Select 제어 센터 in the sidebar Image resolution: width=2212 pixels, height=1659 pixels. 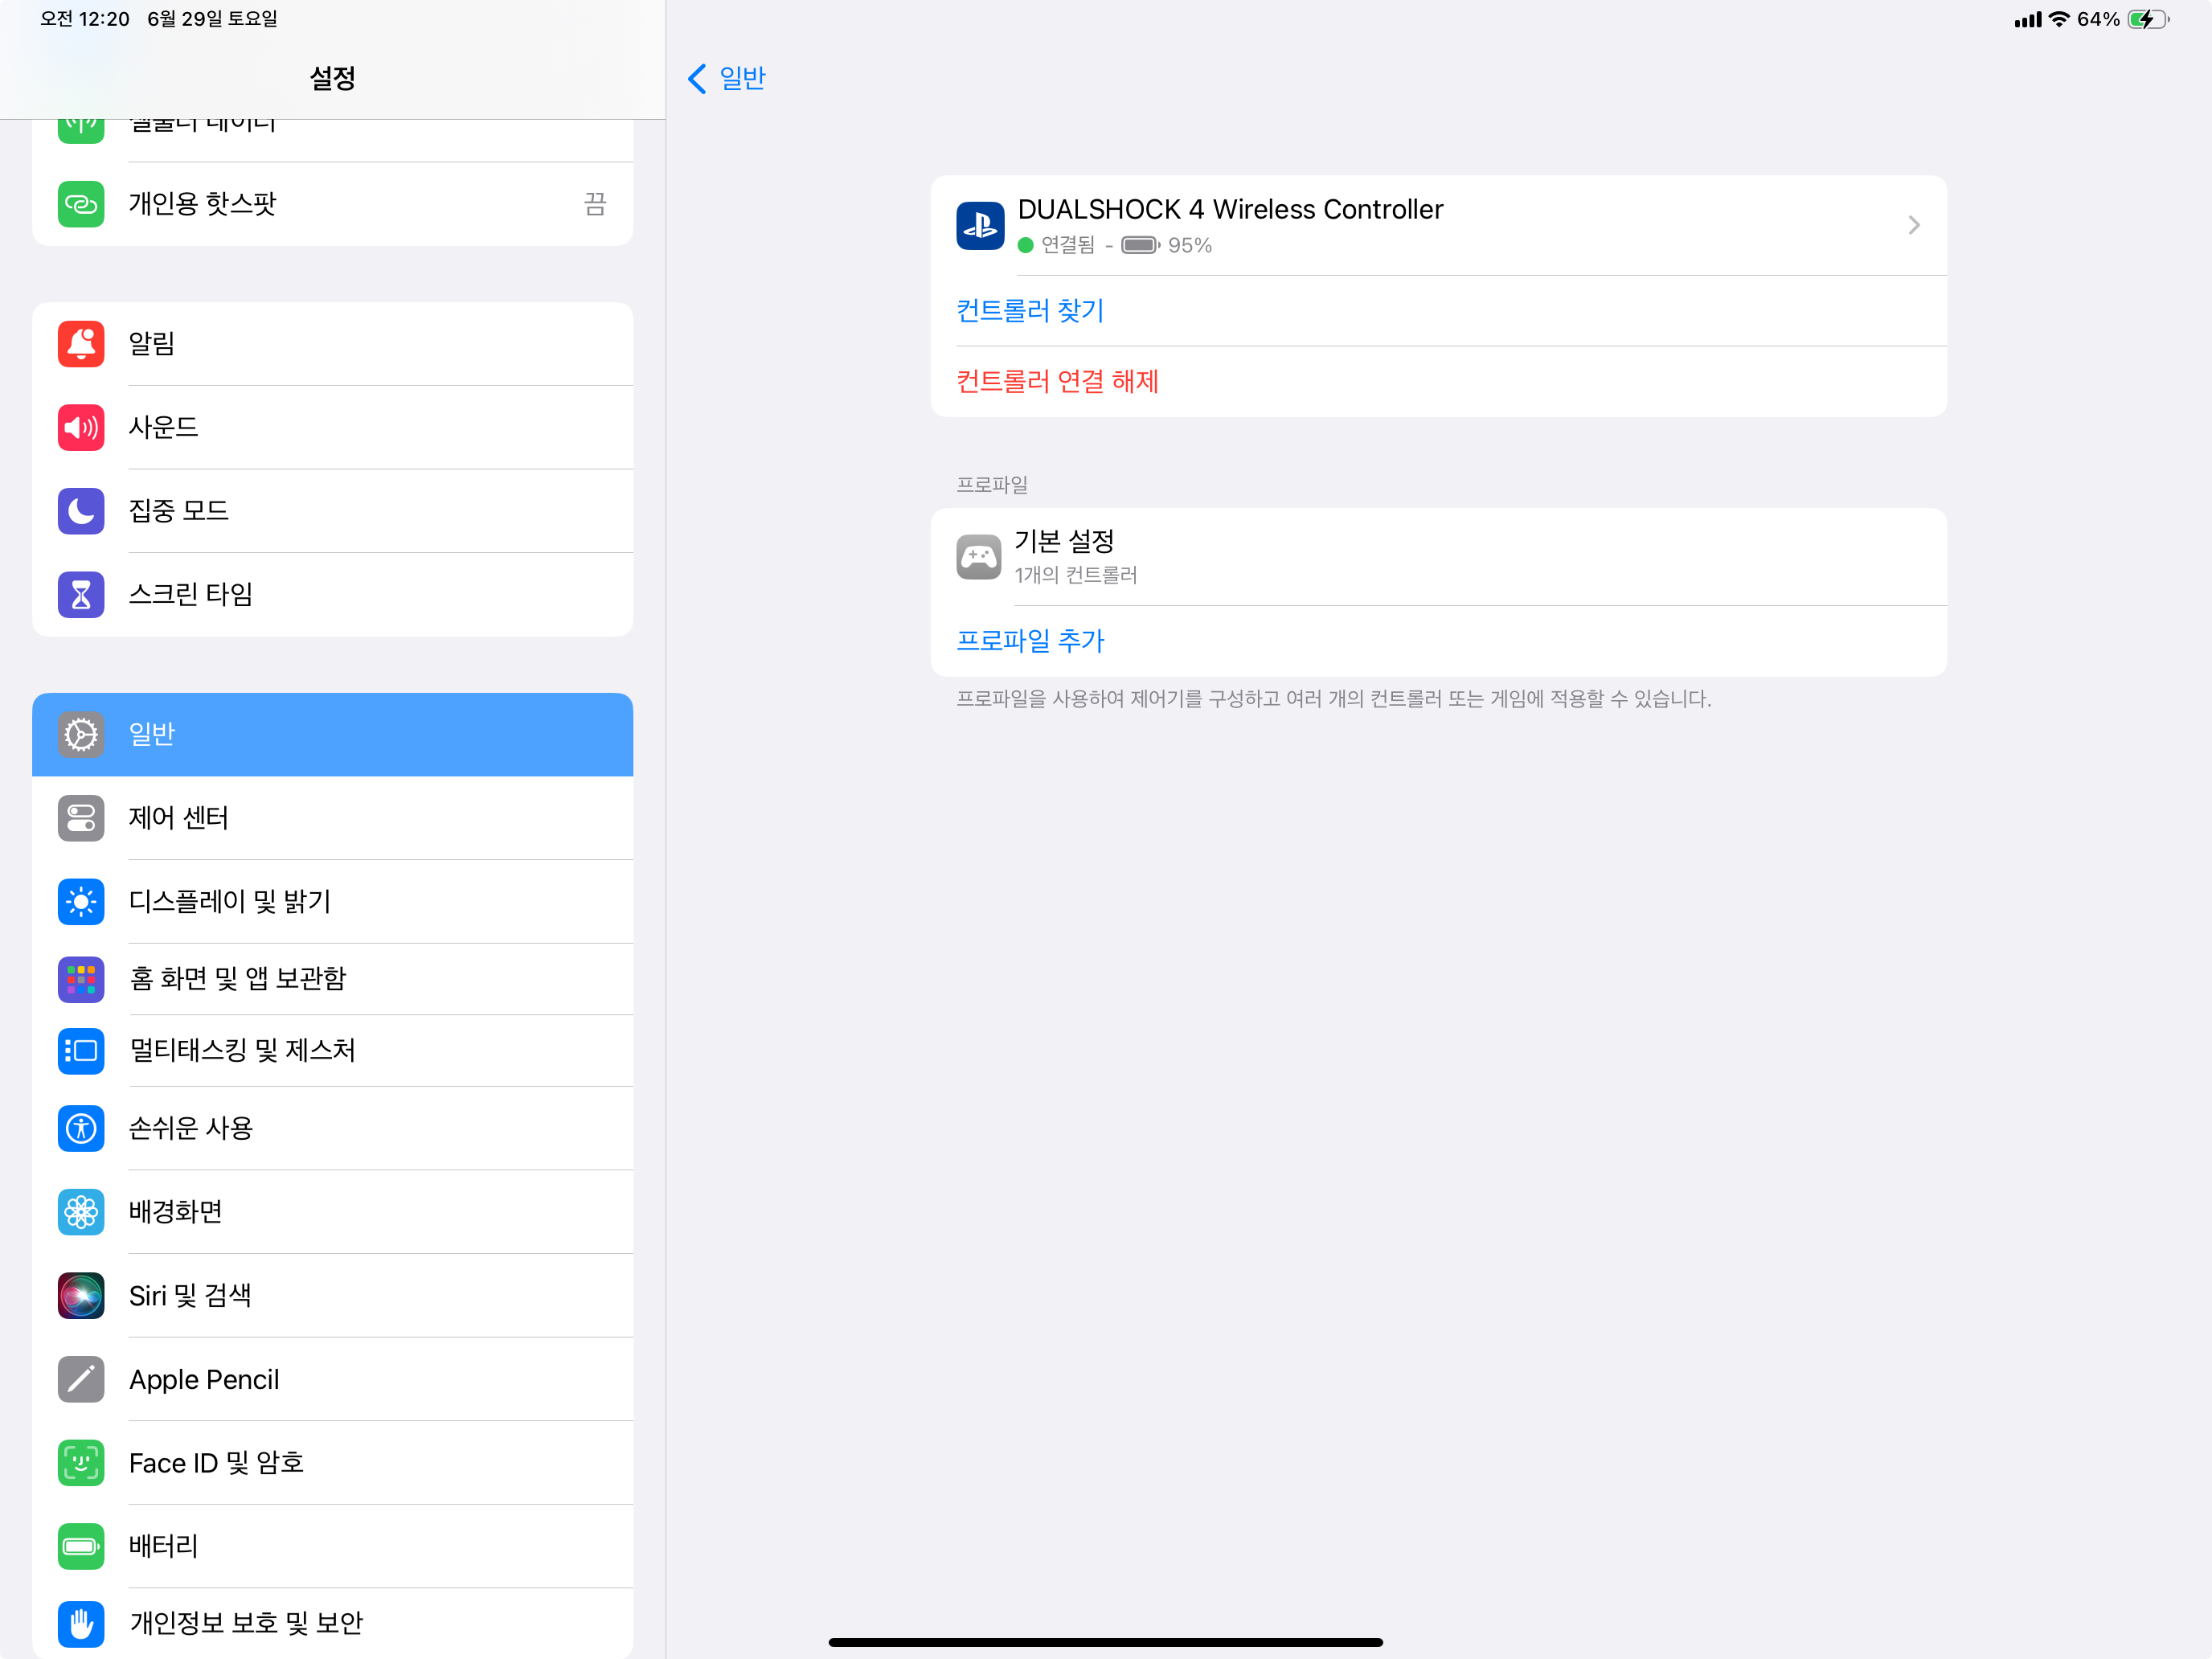[x=332, y=818]
